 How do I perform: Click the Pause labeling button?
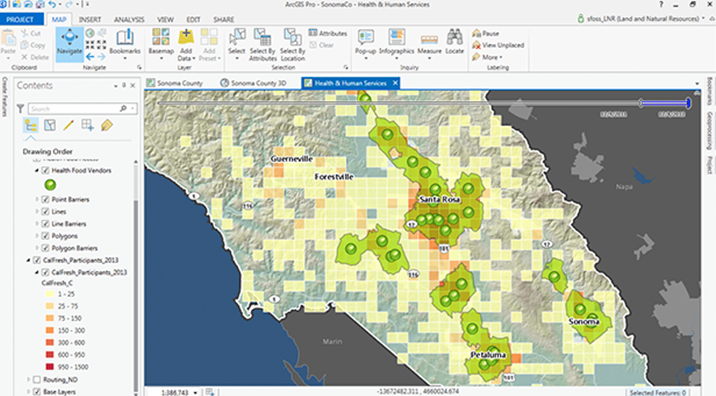point(486,33)
